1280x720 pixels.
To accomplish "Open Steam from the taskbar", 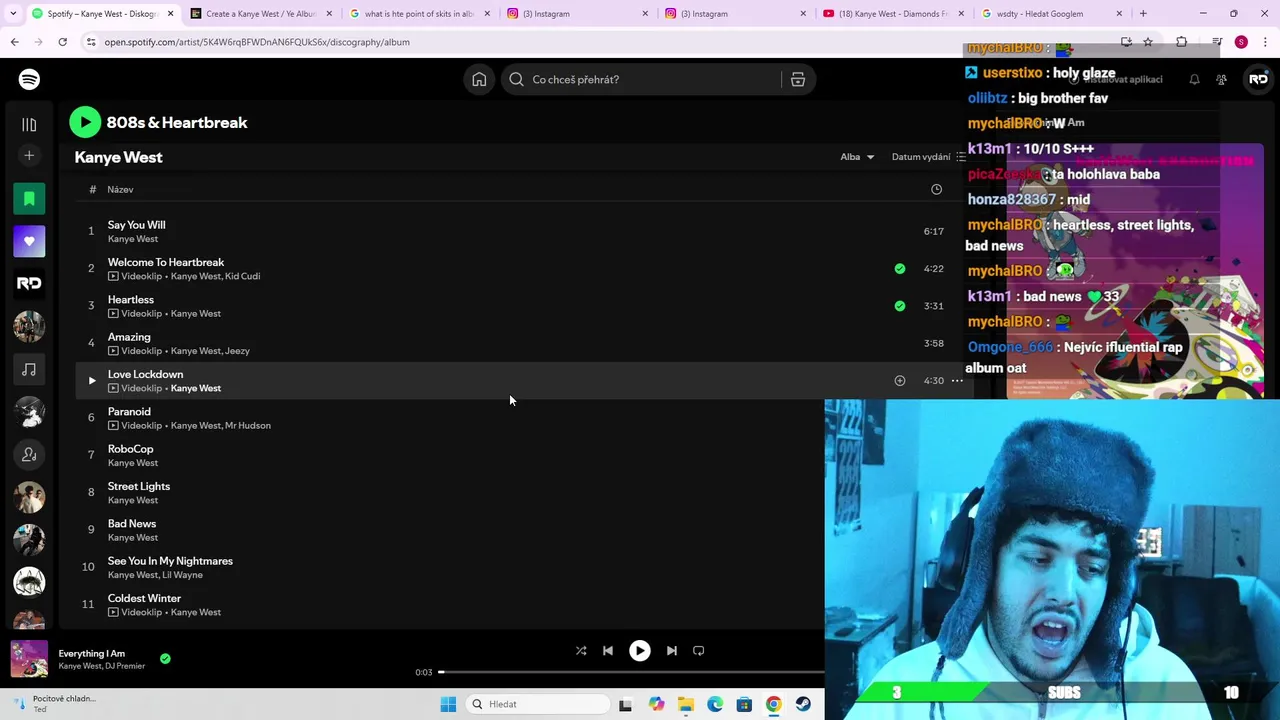I will [x=803, y=705].
